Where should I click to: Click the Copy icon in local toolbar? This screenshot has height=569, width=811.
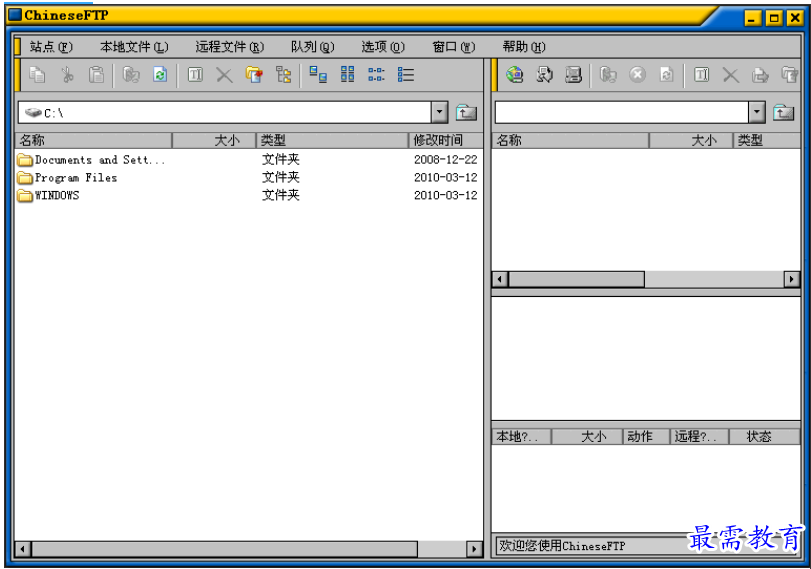pyautogui.click(x=37, y=75)
